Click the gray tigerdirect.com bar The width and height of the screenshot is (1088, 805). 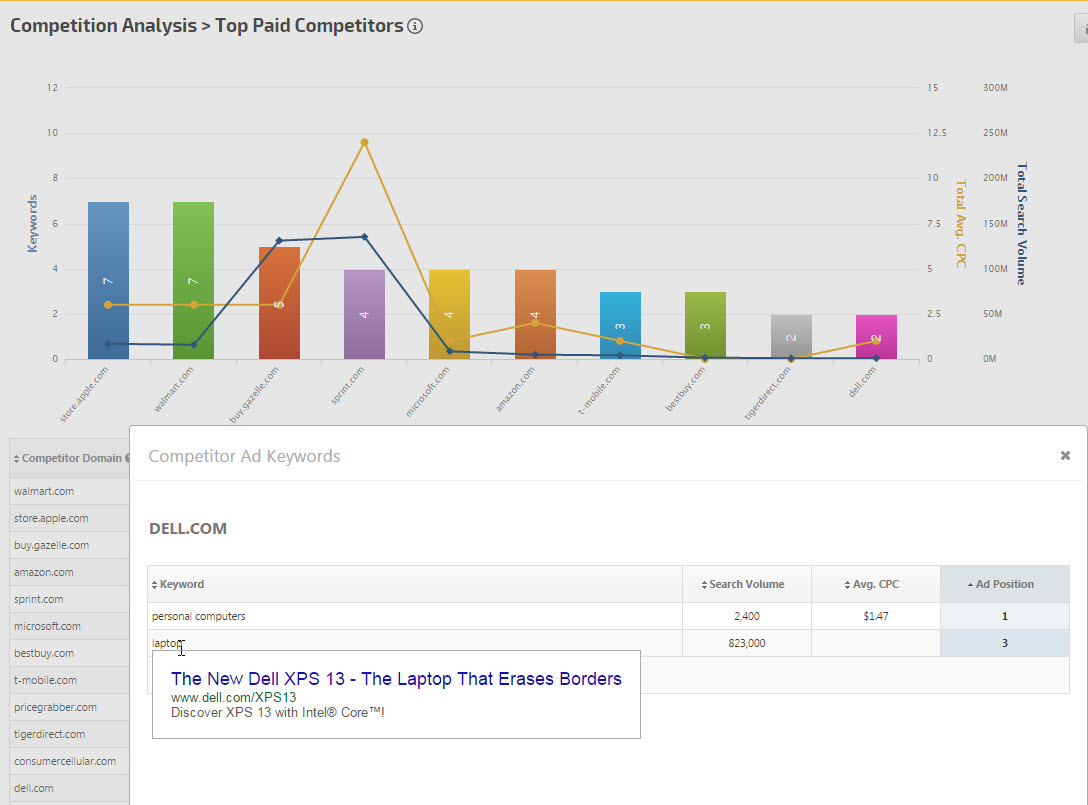pyautogui.click(x=791, y=337)
